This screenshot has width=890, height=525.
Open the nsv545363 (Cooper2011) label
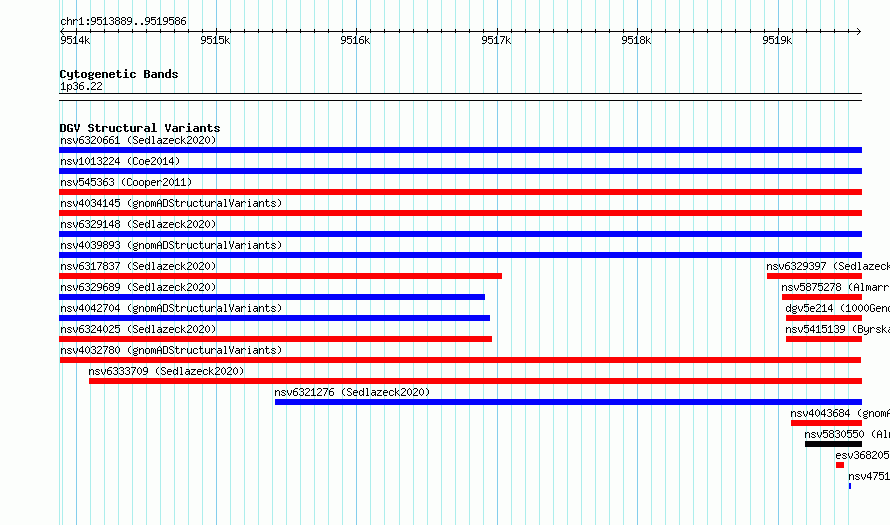point(126,182)
